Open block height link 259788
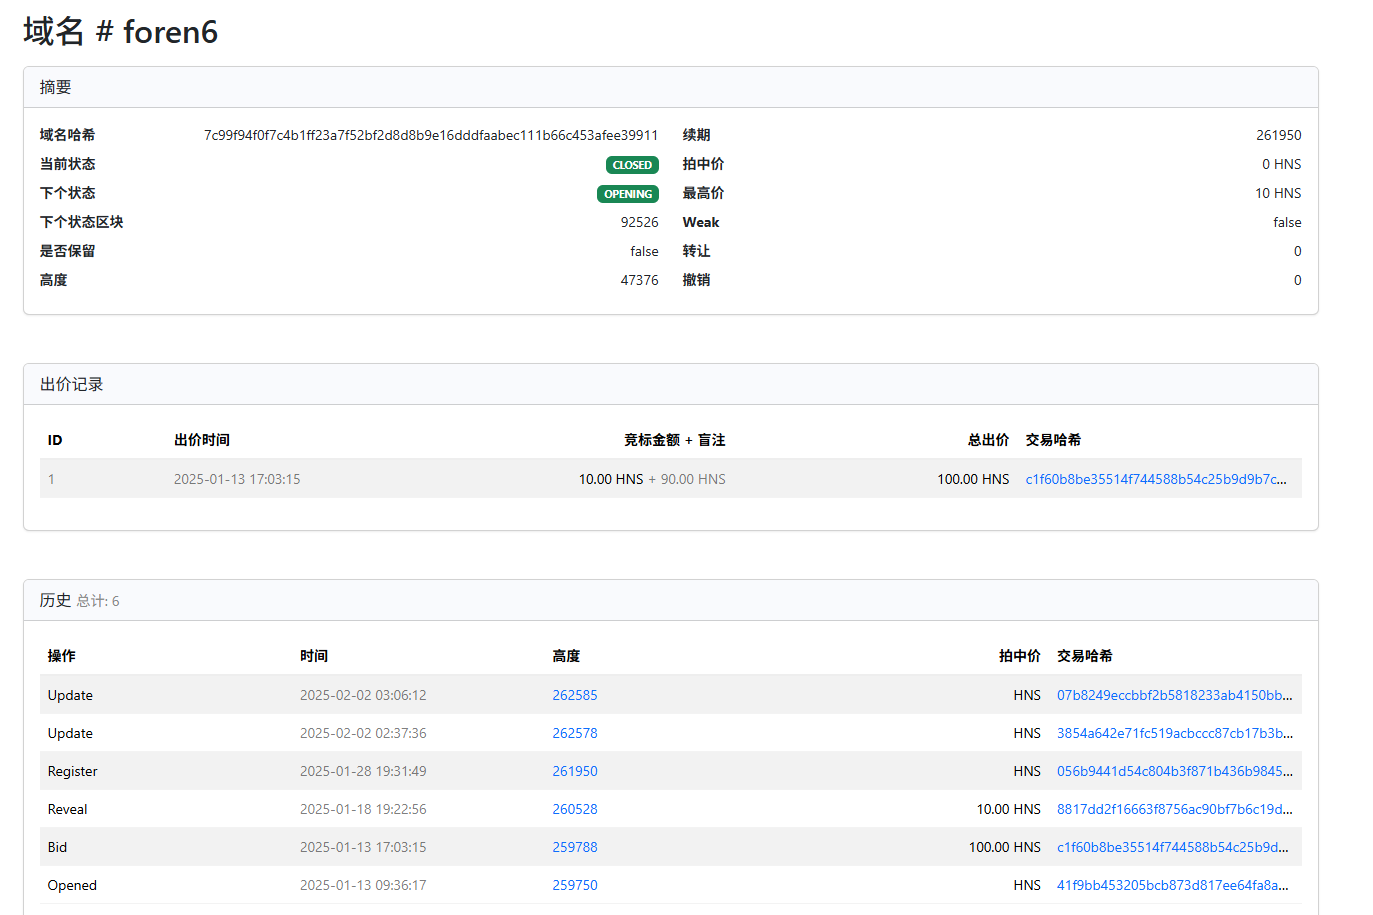Image resolution: width=1373 pixels, height=915 pixels. click(x=574, y=847)
